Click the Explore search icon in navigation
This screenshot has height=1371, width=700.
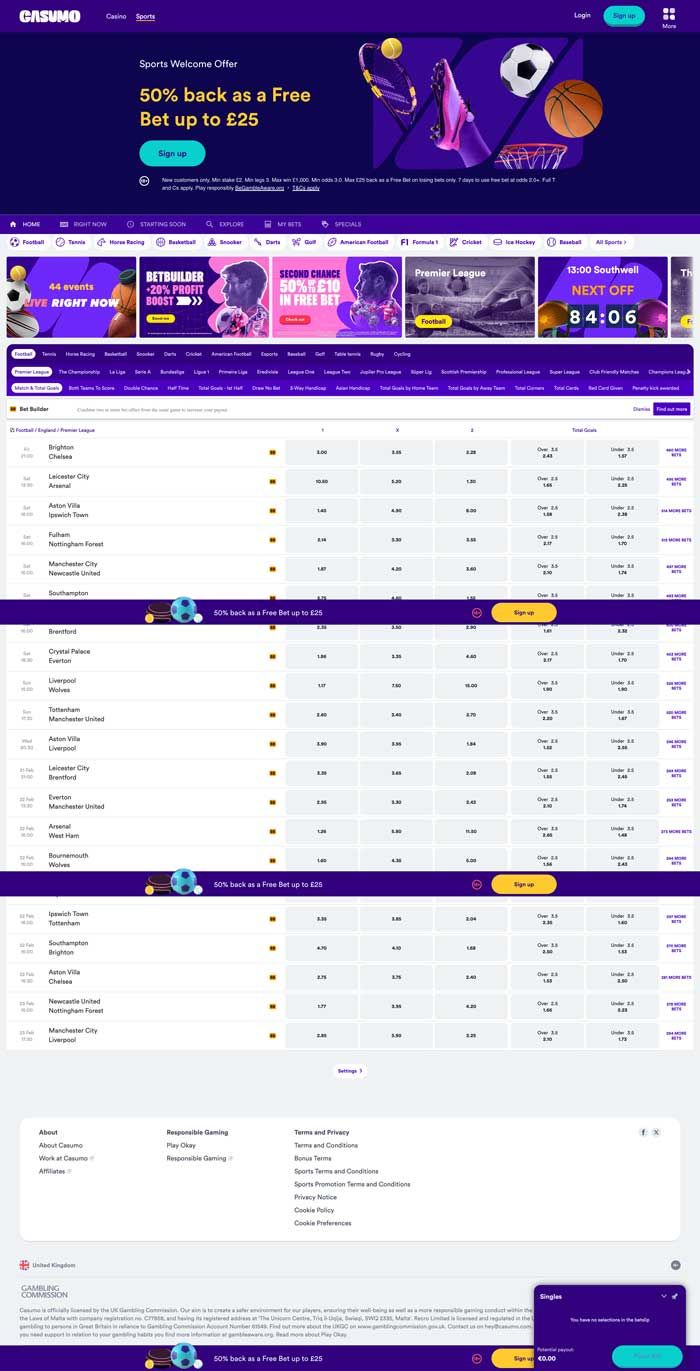210,224
